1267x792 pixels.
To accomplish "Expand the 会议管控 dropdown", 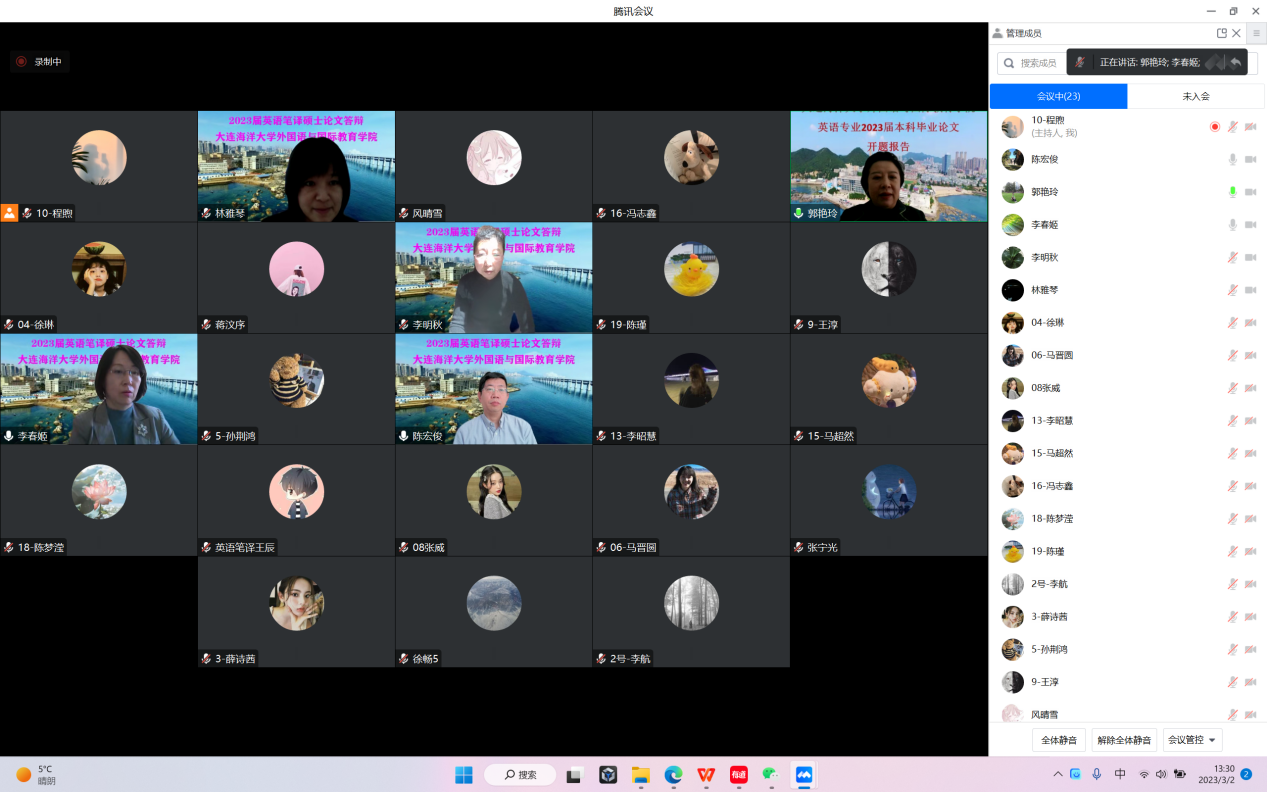I will 1194,740.
